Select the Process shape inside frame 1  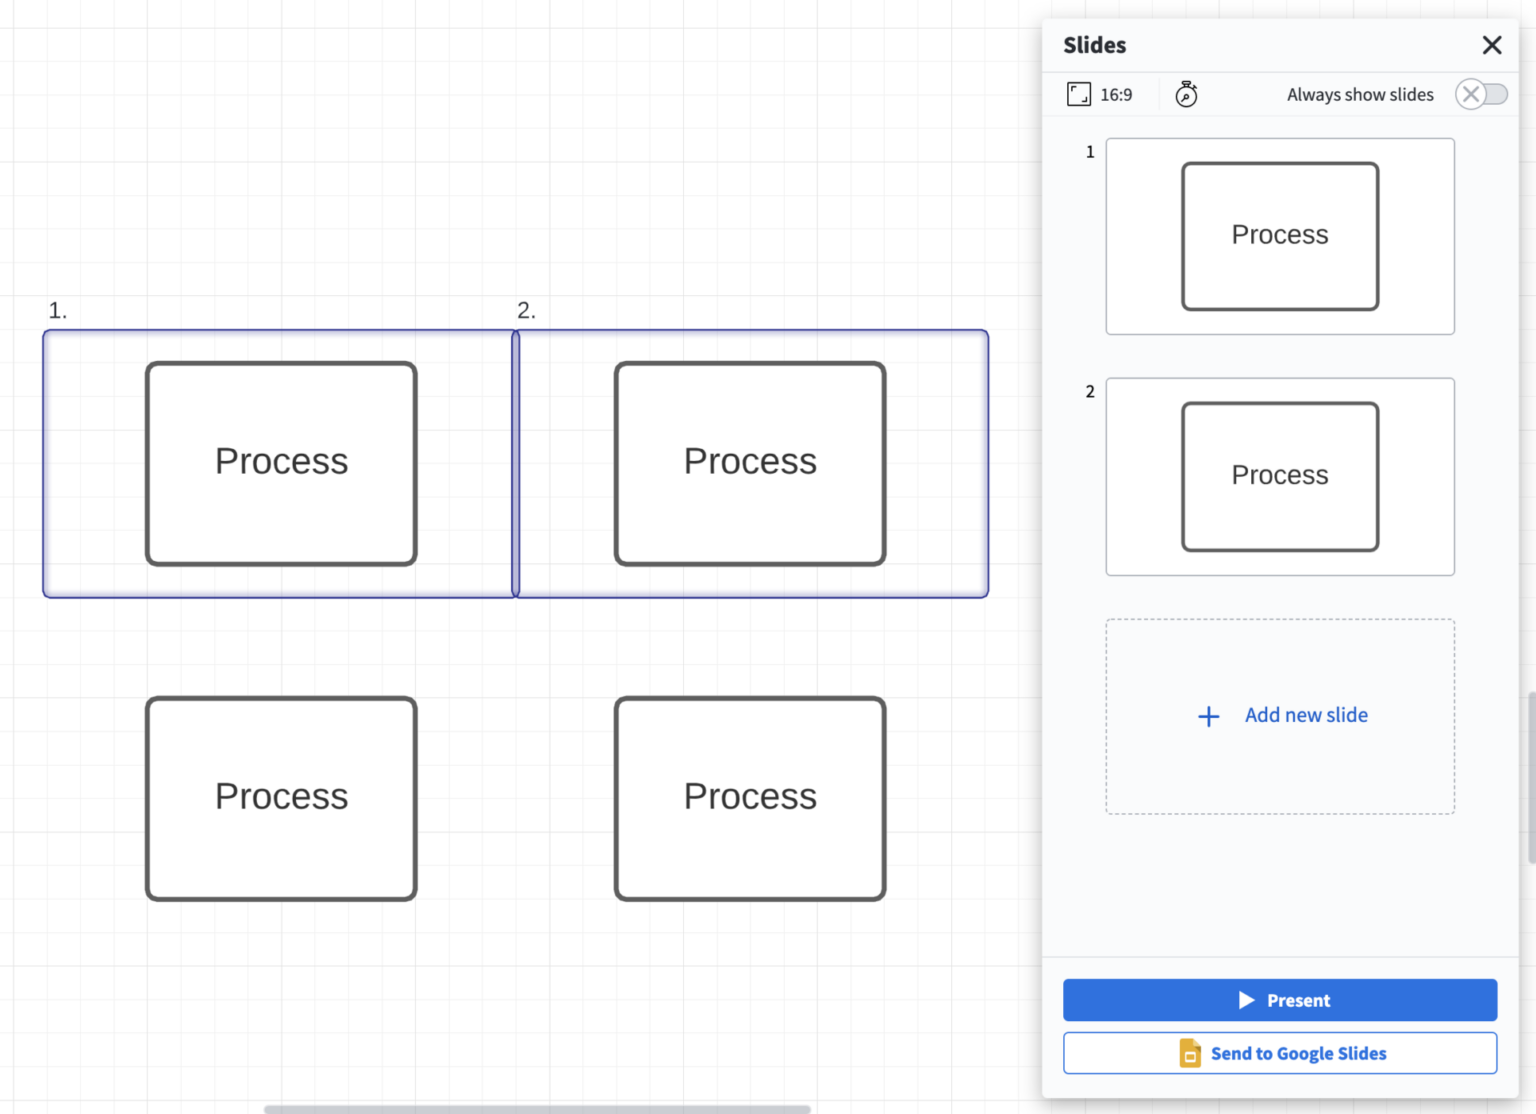(x=281, y=462)
